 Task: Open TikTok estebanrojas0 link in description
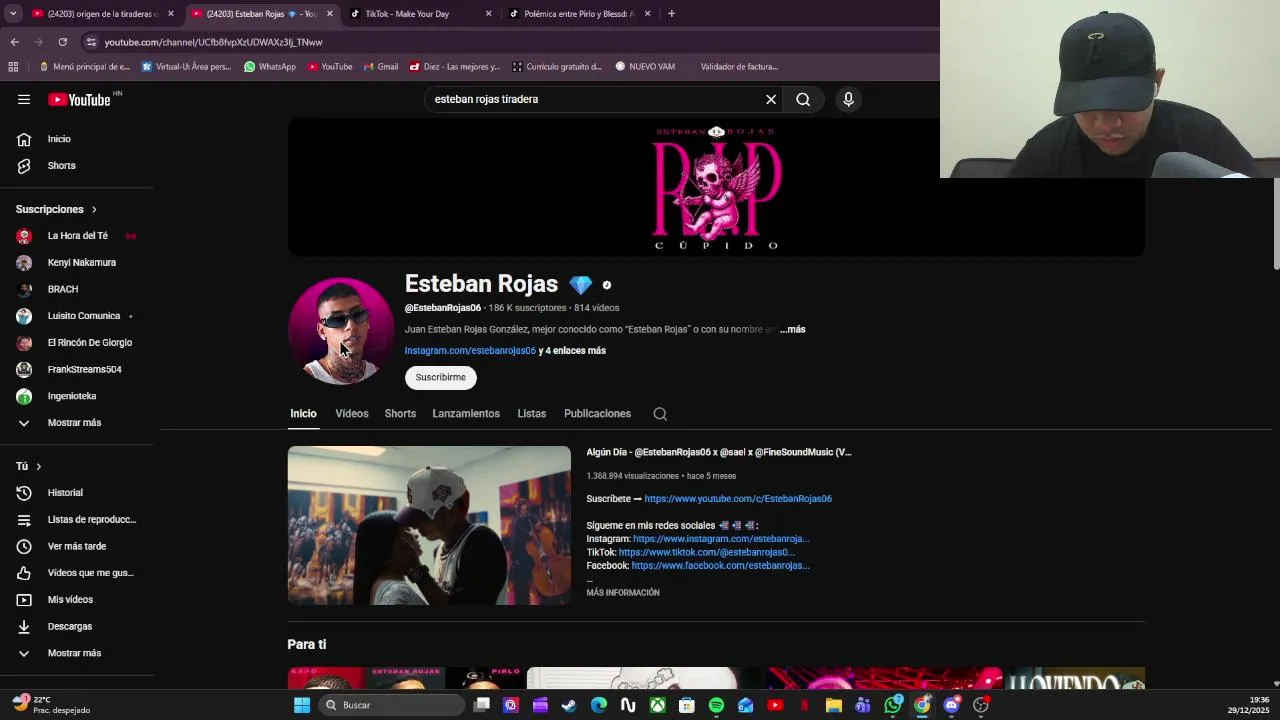click(707, 552)
